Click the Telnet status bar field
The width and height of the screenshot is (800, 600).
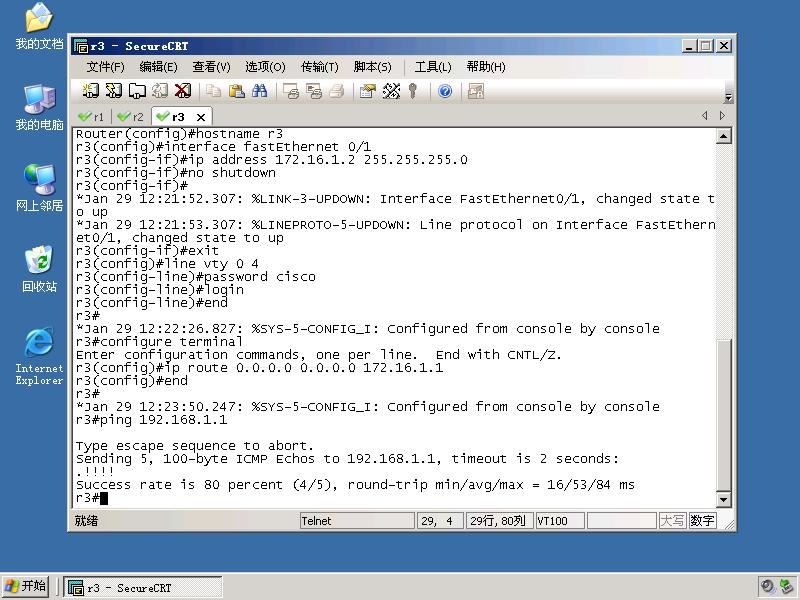coord(357,521)
